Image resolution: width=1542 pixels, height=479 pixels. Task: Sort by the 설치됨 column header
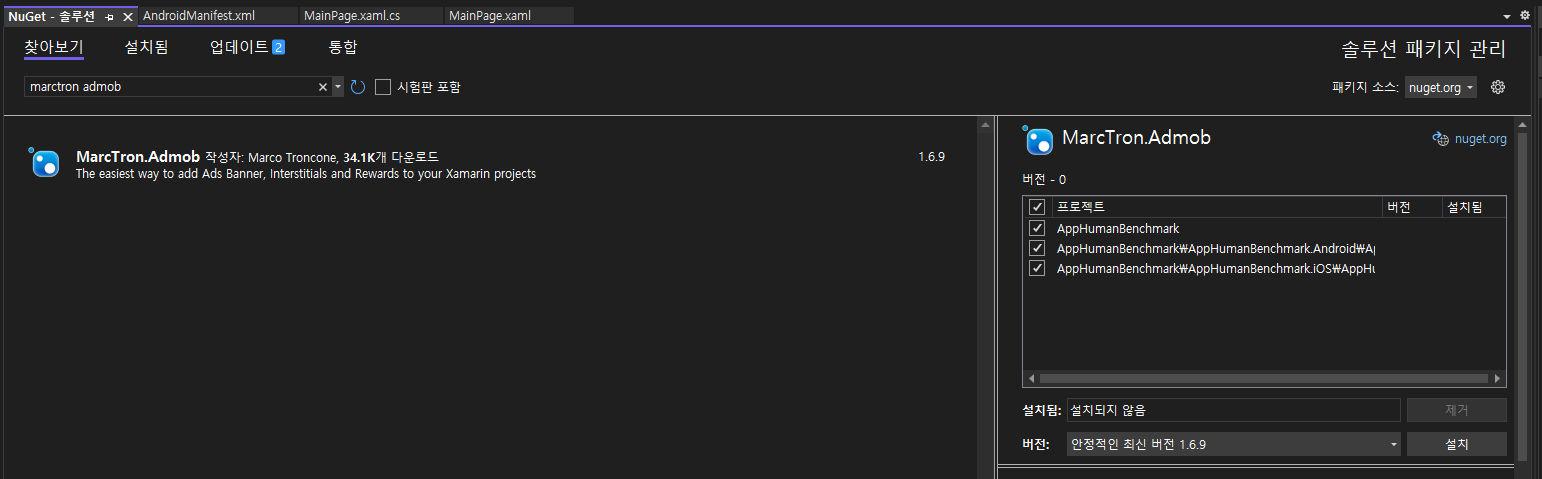[1473, 207]
